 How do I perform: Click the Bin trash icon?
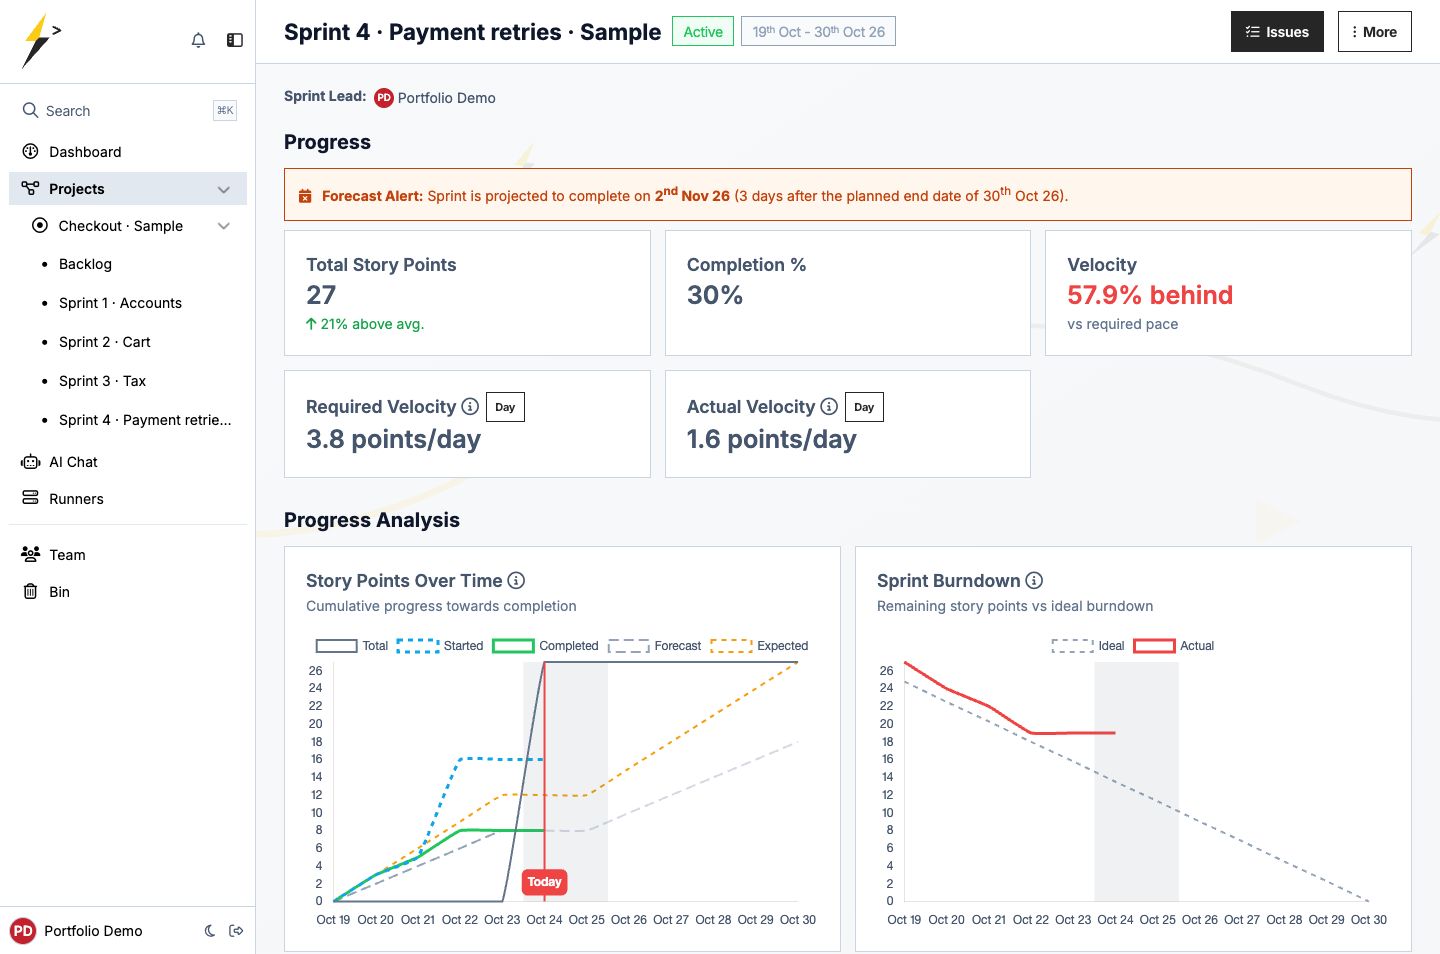click(30, 591)
